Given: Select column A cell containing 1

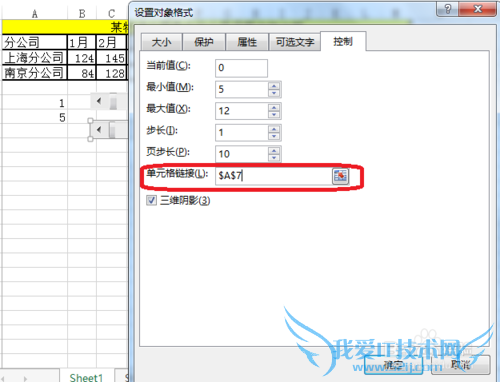Looking at the screenshot, I should tap(34, 103).
